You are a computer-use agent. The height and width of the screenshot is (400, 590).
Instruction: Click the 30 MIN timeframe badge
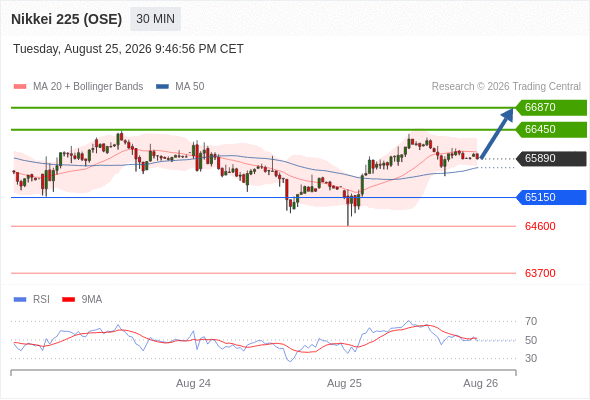(155, 19)
